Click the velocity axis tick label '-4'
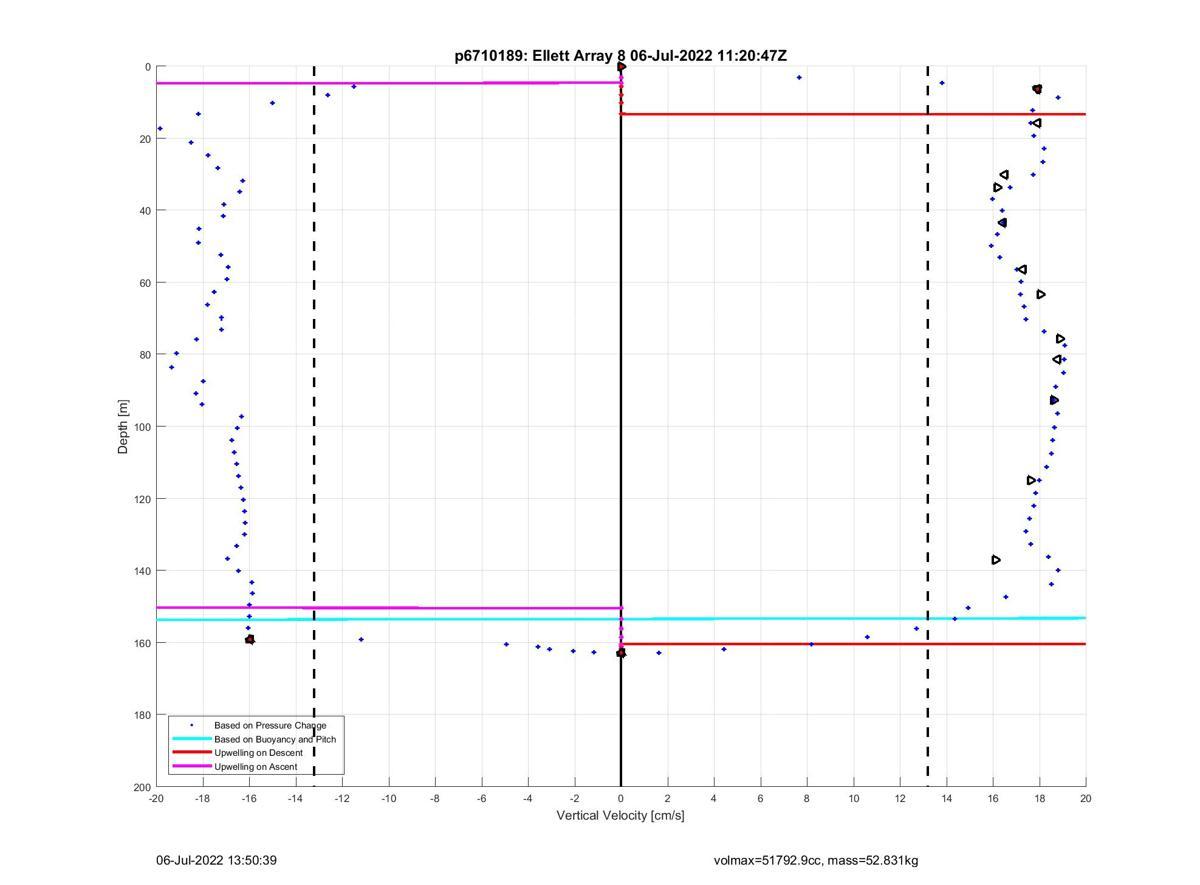 527,798
